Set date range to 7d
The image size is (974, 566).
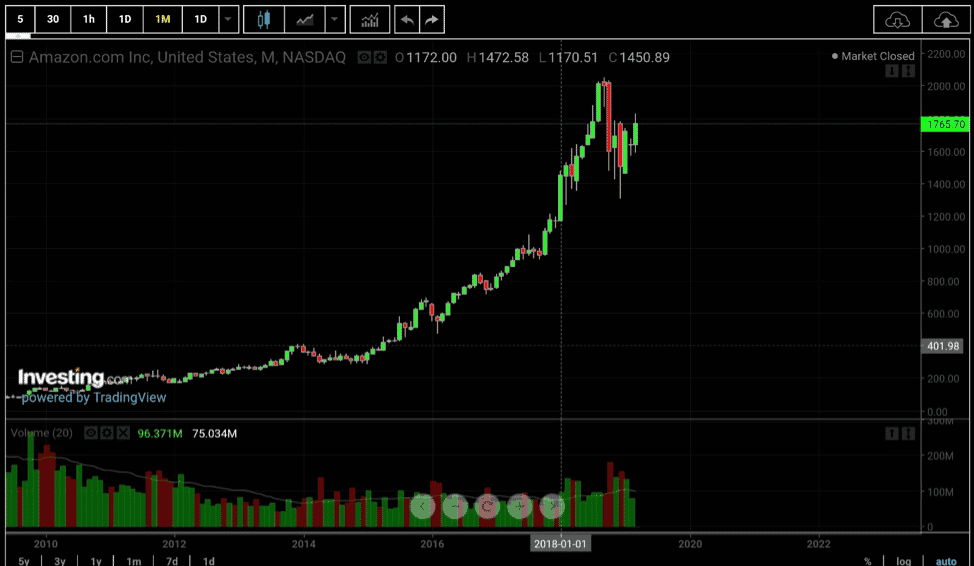point(172,561)
